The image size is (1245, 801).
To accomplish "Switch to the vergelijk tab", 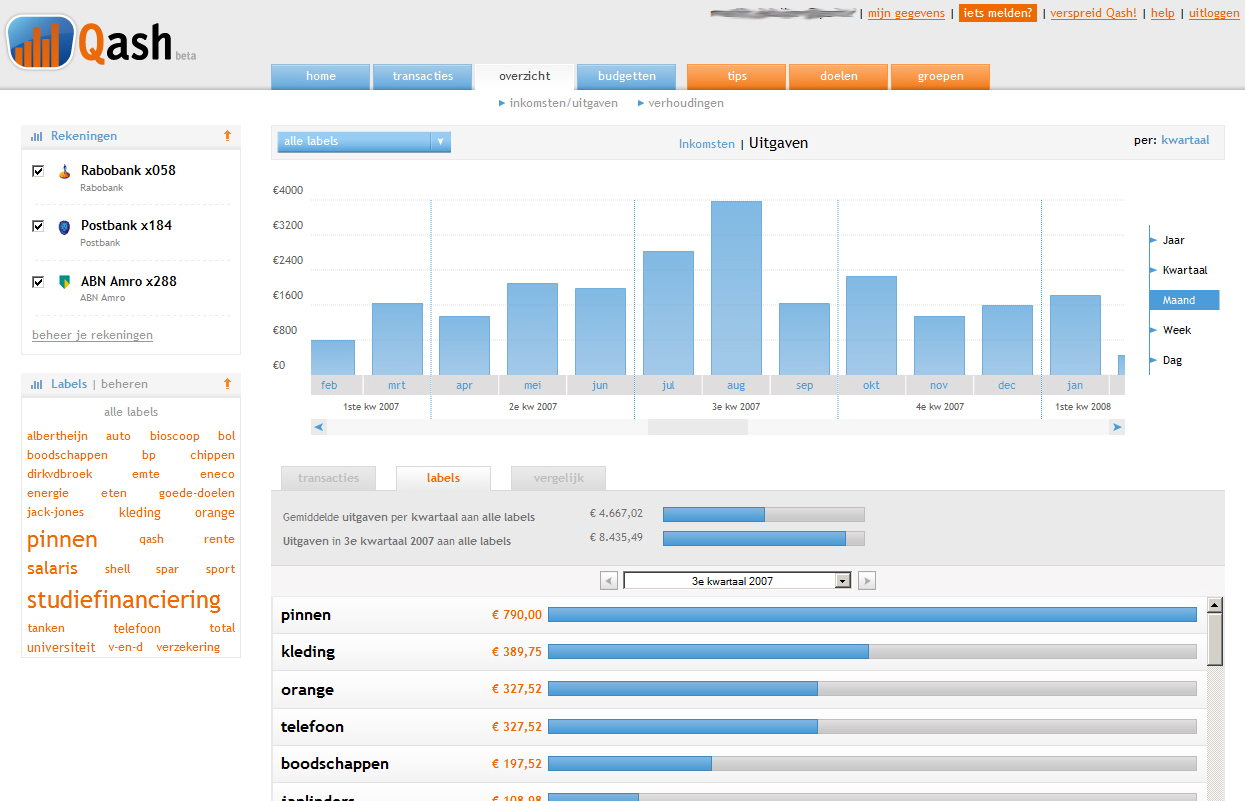I will pyautogui.click(x=557, y=478).
